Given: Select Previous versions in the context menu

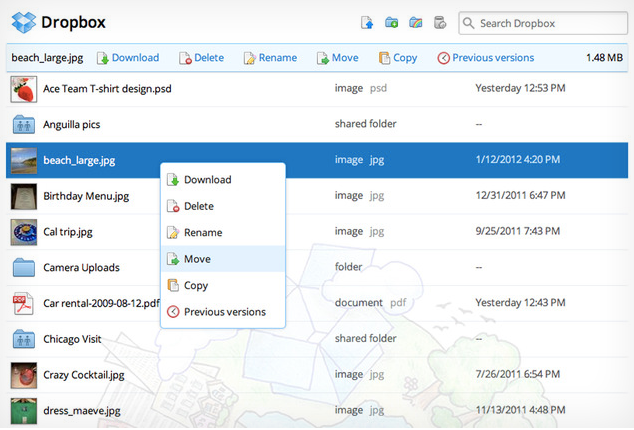Looking at the screenshot, I should click(224, 312).
